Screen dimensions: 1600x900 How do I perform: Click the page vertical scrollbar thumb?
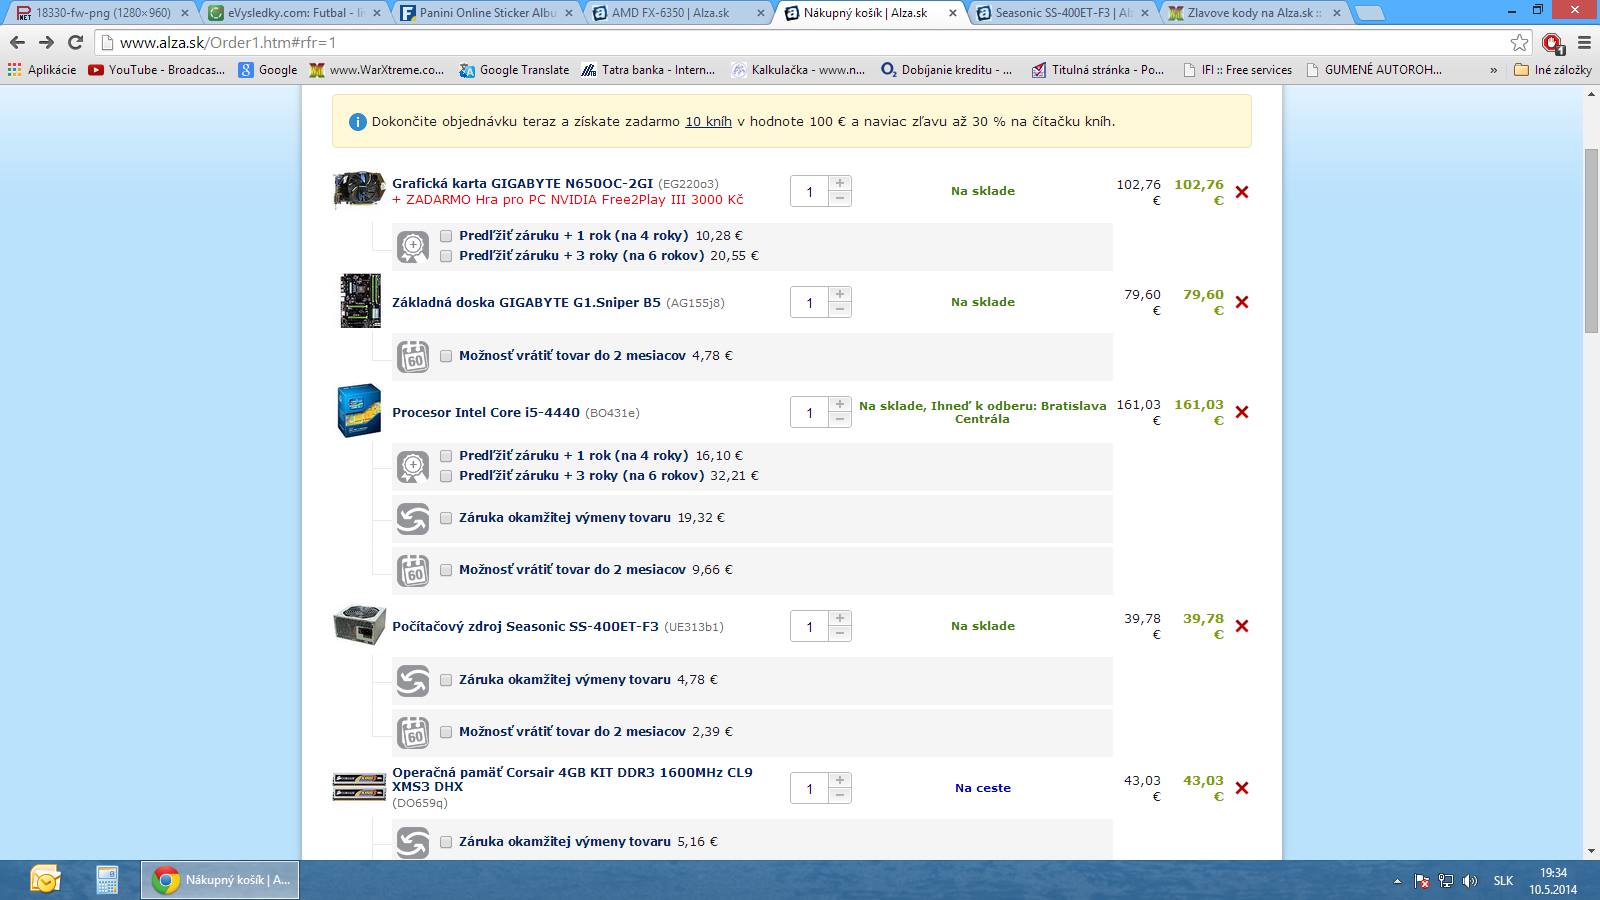(1591, 240)
